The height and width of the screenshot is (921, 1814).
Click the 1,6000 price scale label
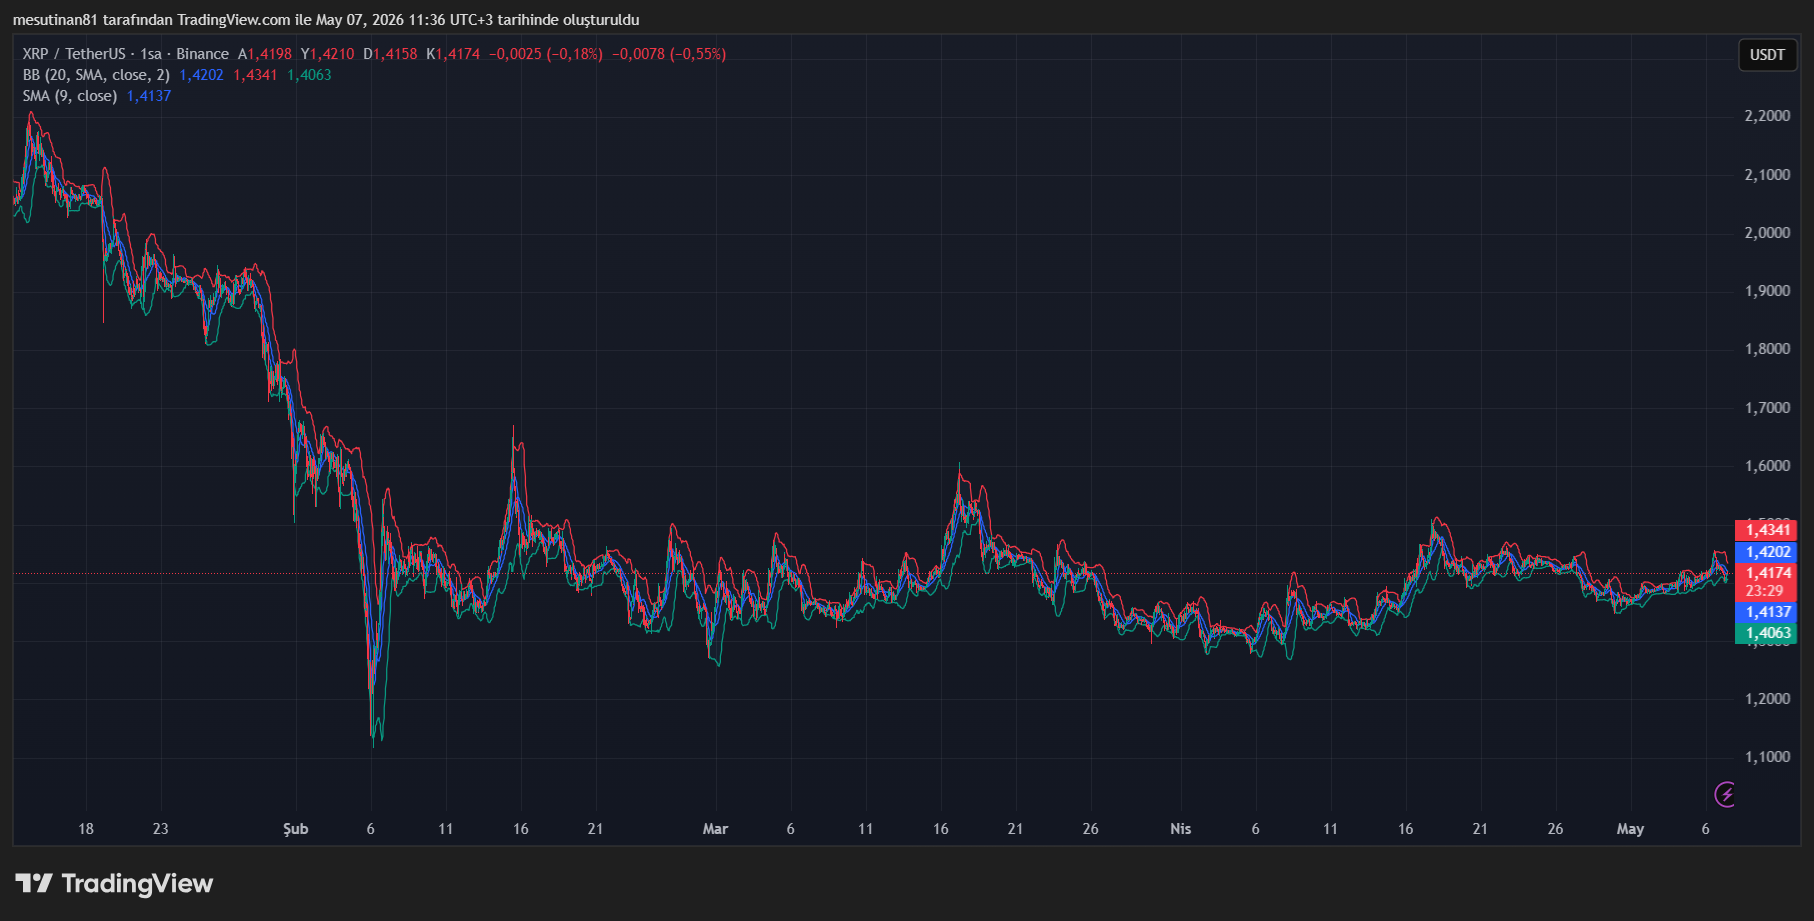tap(1767, 466)
